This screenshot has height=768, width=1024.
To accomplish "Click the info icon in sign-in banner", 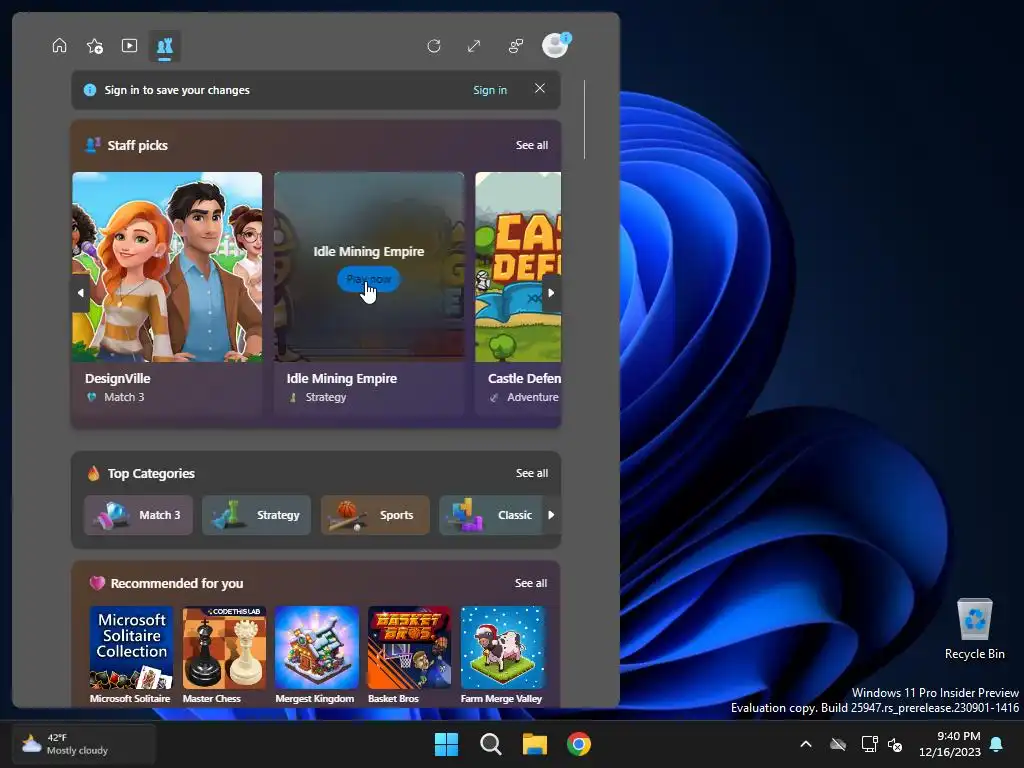I will coord(90,90).
